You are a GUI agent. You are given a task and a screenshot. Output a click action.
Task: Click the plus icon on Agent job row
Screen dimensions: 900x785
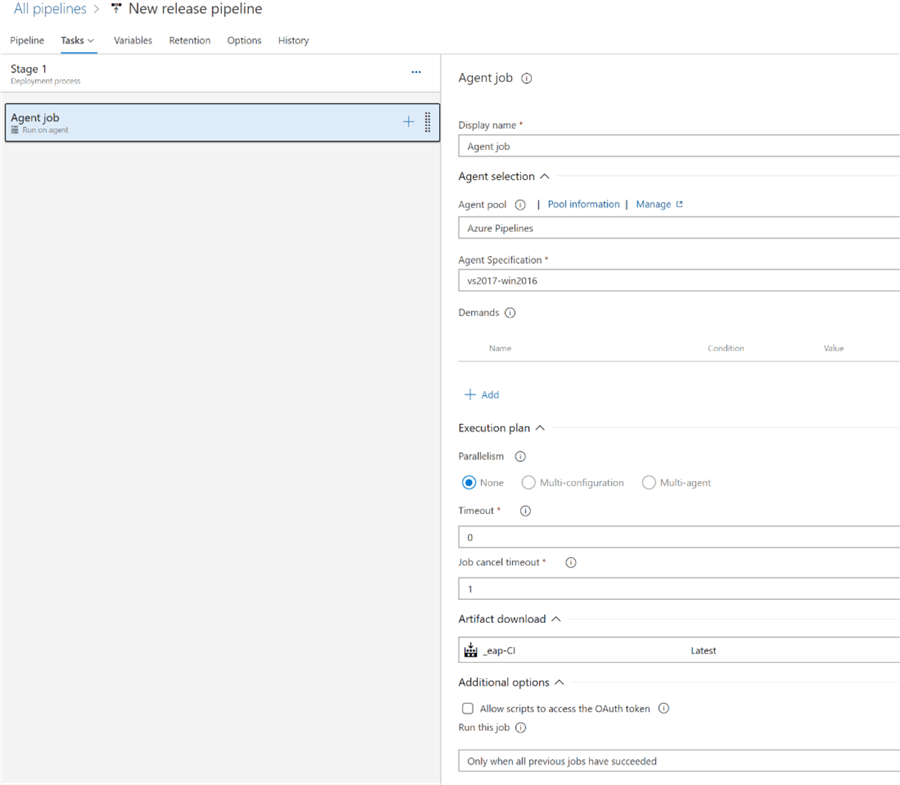coord(408,122)
